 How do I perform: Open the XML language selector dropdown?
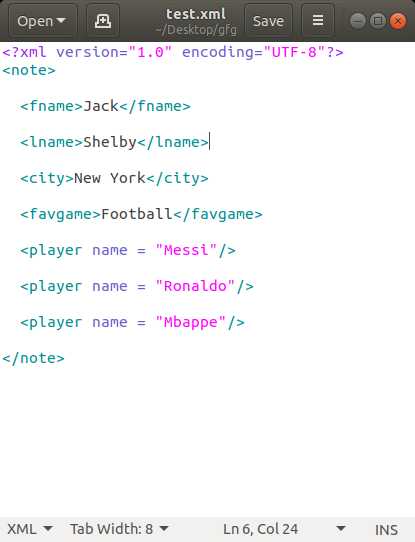tap(30, 529)
